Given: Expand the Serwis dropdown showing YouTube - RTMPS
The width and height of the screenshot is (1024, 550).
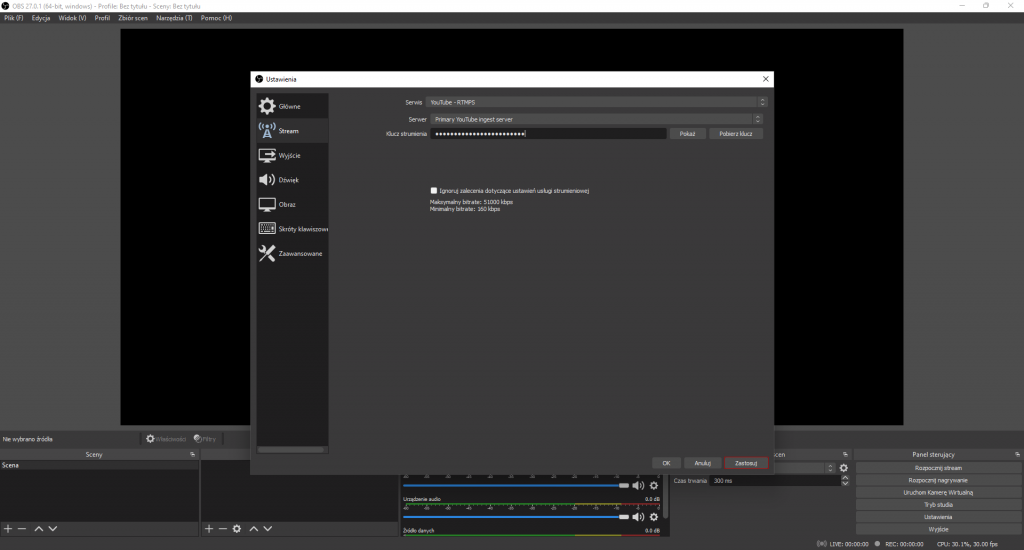Looking at the screenshot, I should pyautogui.click(x=597, y=102).
